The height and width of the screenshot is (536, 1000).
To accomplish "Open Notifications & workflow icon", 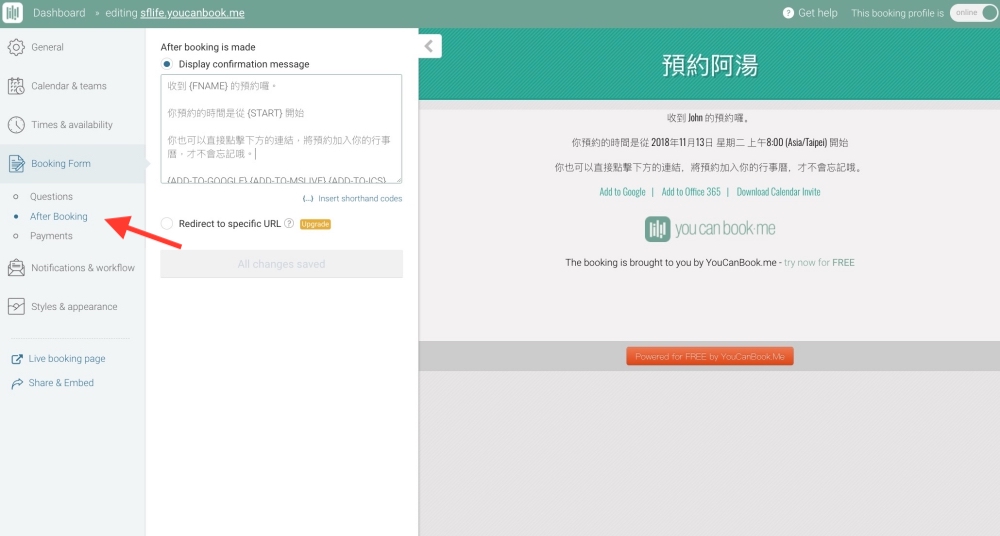I will [x=16, y=268].
